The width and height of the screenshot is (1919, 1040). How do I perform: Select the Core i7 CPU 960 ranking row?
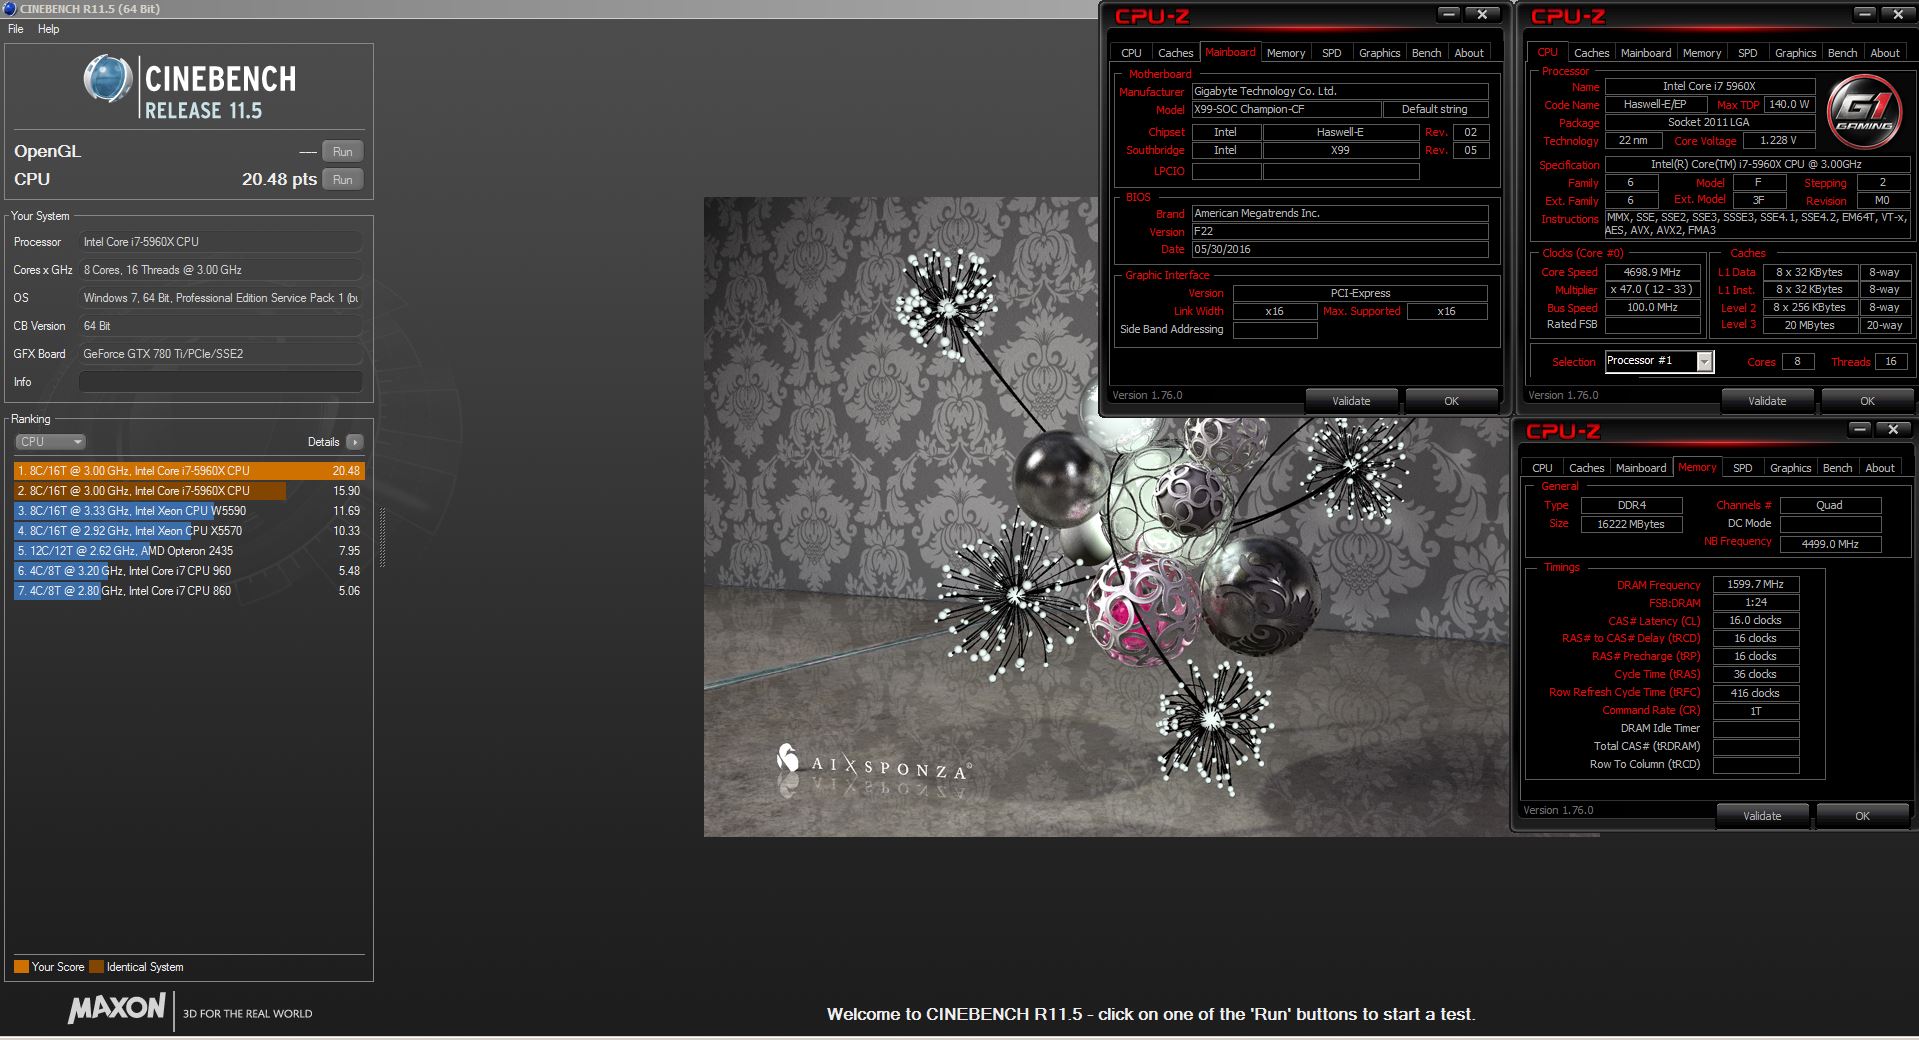pos(189,571)
